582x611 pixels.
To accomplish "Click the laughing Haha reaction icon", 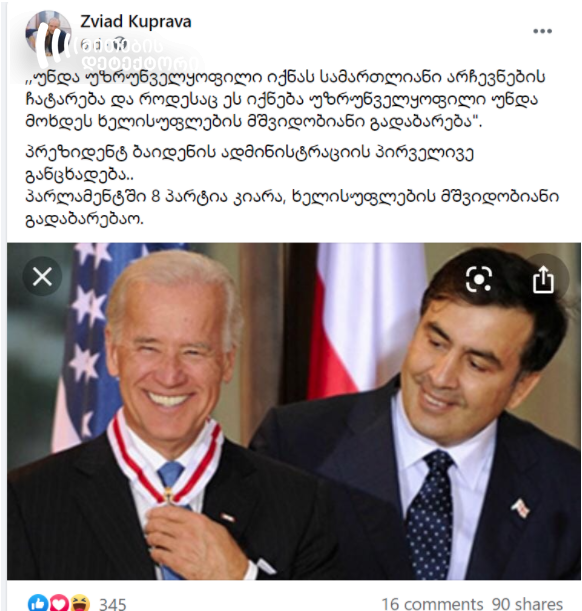I will click(x=79, y=603).
